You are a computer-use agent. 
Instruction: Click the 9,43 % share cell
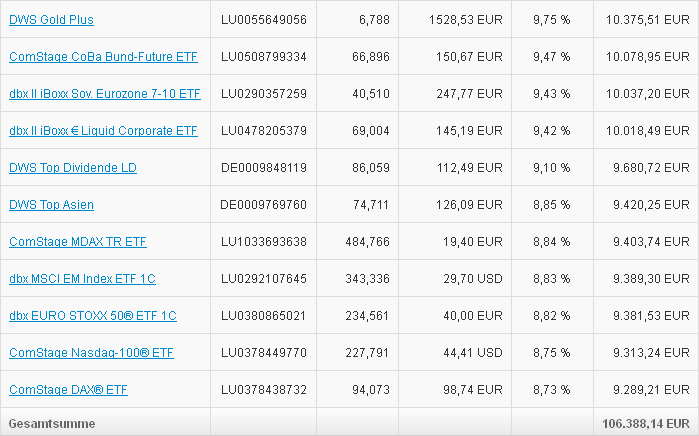coord(552,94)
